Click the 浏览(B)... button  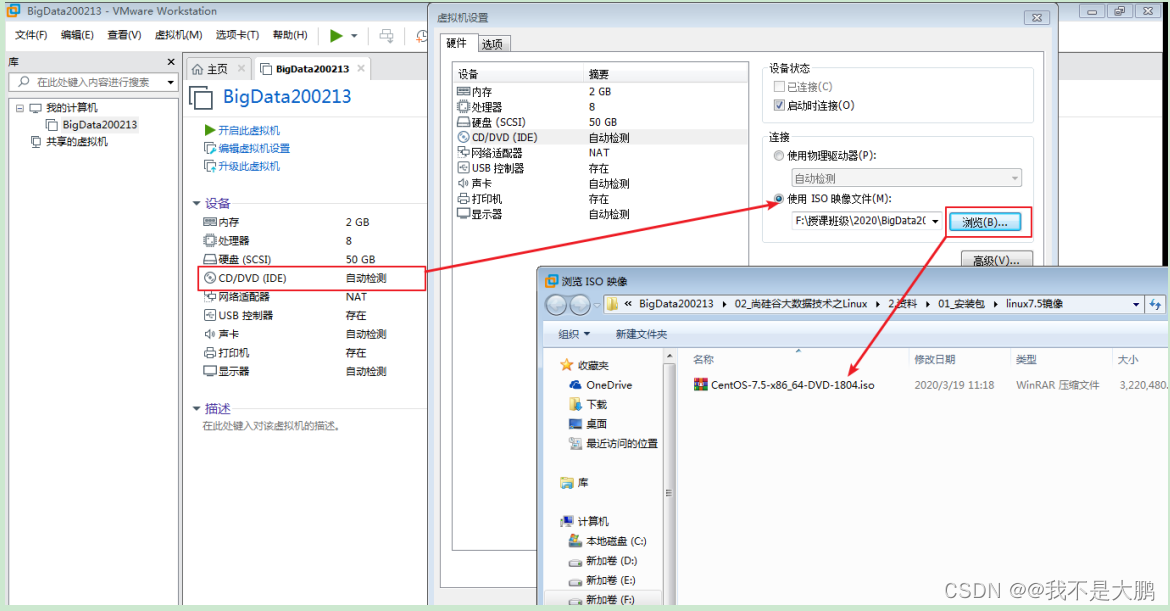click(985, 222)
